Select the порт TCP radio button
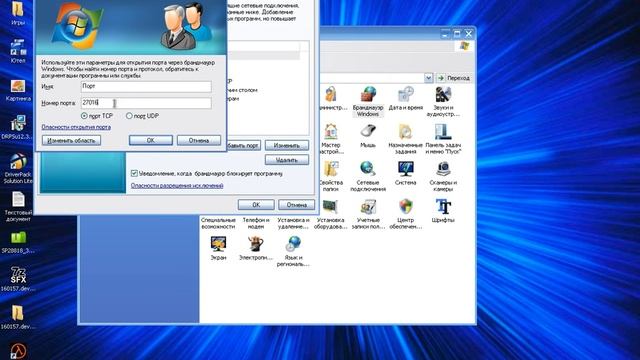The height and width of the screenshot is (360, 640). [84, 116]
